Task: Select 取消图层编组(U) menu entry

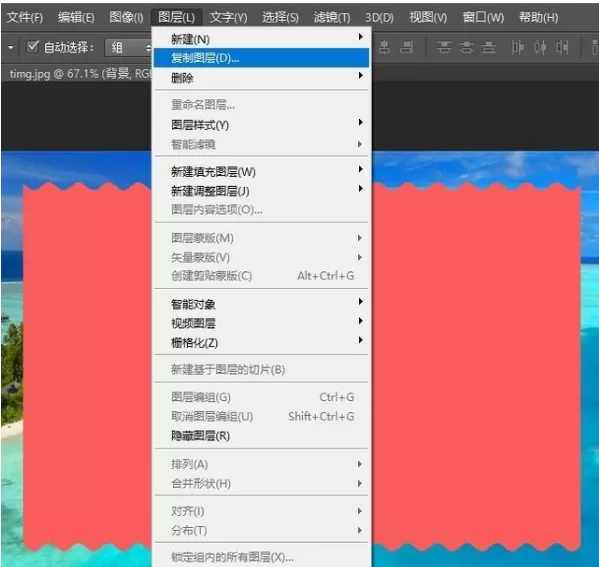Action: tap(261, 416)
